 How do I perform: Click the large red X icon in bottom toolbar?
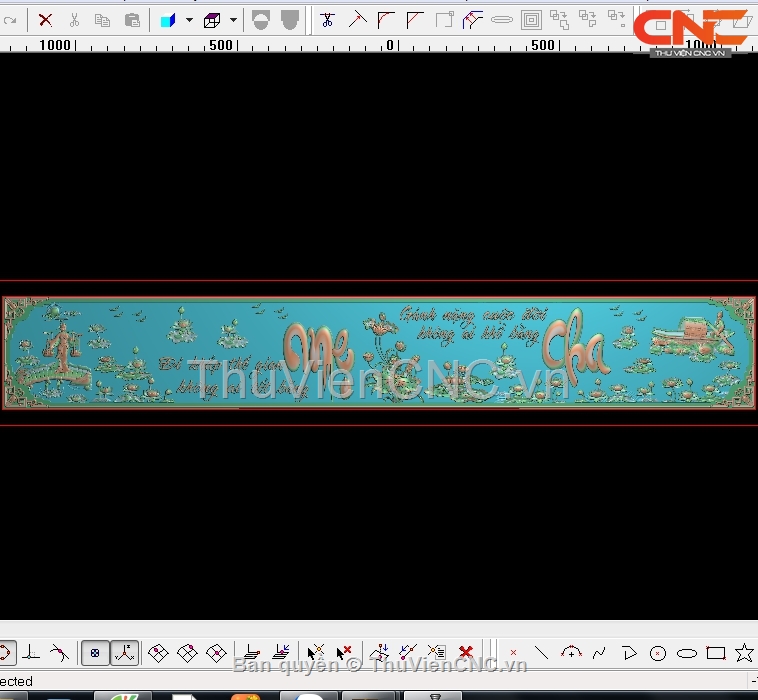pos(465,653)
